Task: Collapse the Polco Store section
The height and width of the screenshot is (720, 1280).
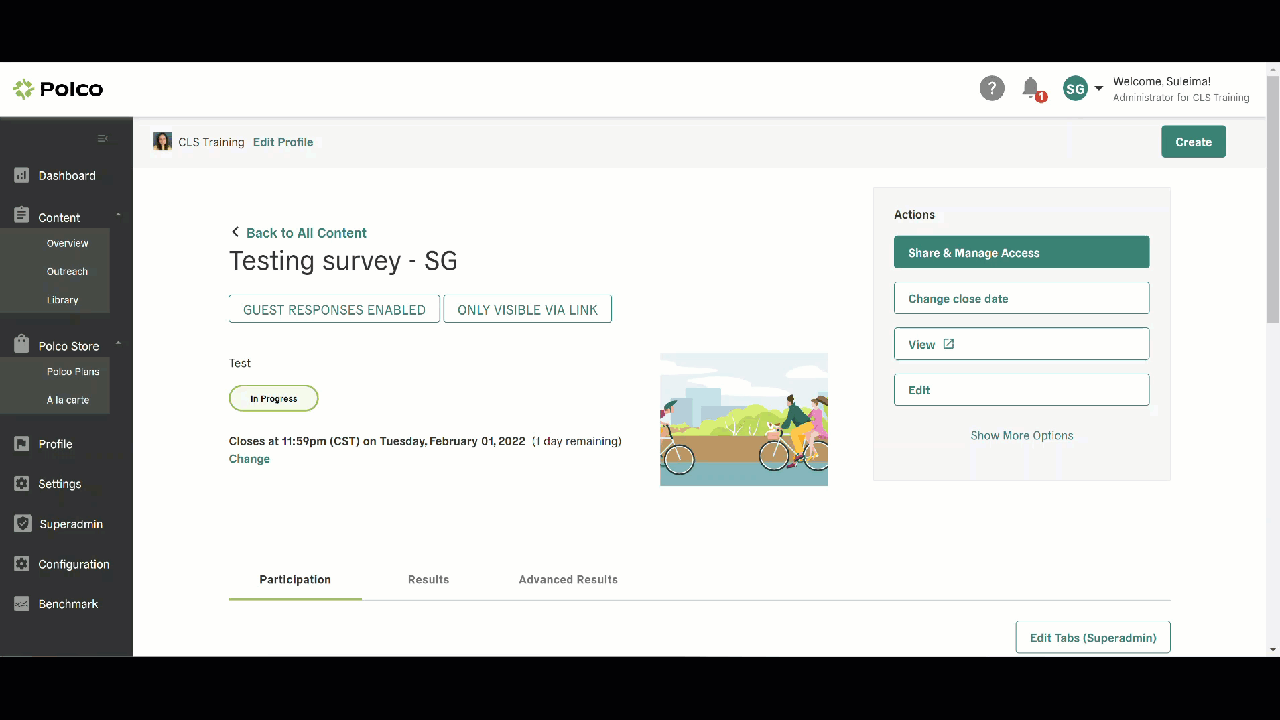Action: click(118, 344)
